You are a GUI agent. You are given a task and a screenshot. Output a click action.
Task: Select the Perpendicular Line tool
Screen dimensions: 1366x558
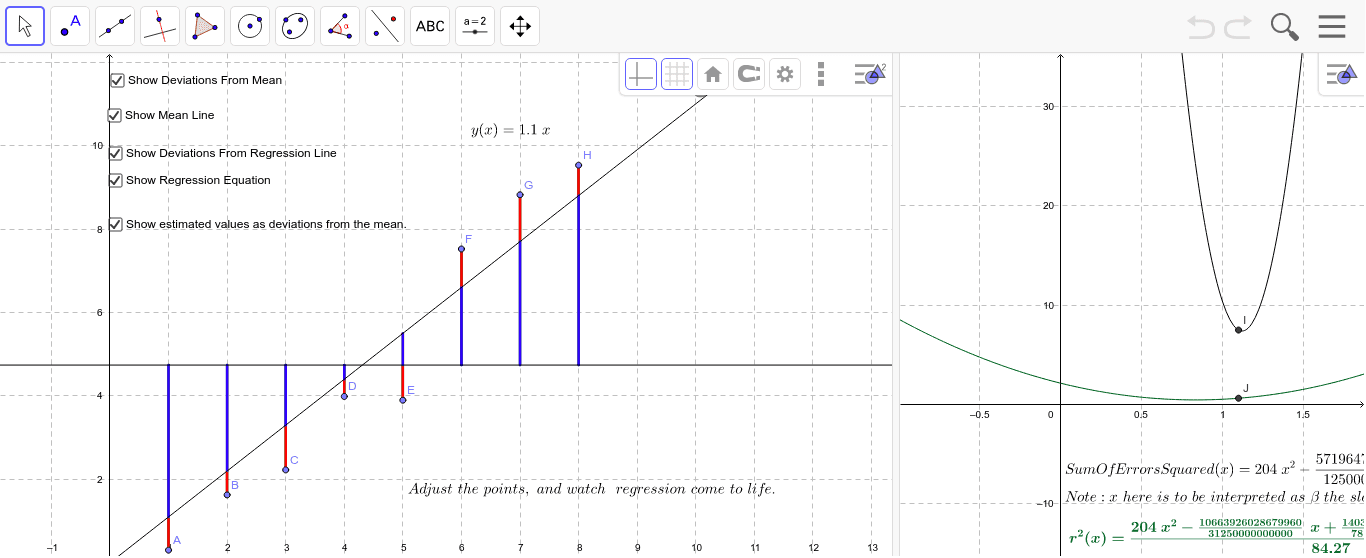[160, 26]
